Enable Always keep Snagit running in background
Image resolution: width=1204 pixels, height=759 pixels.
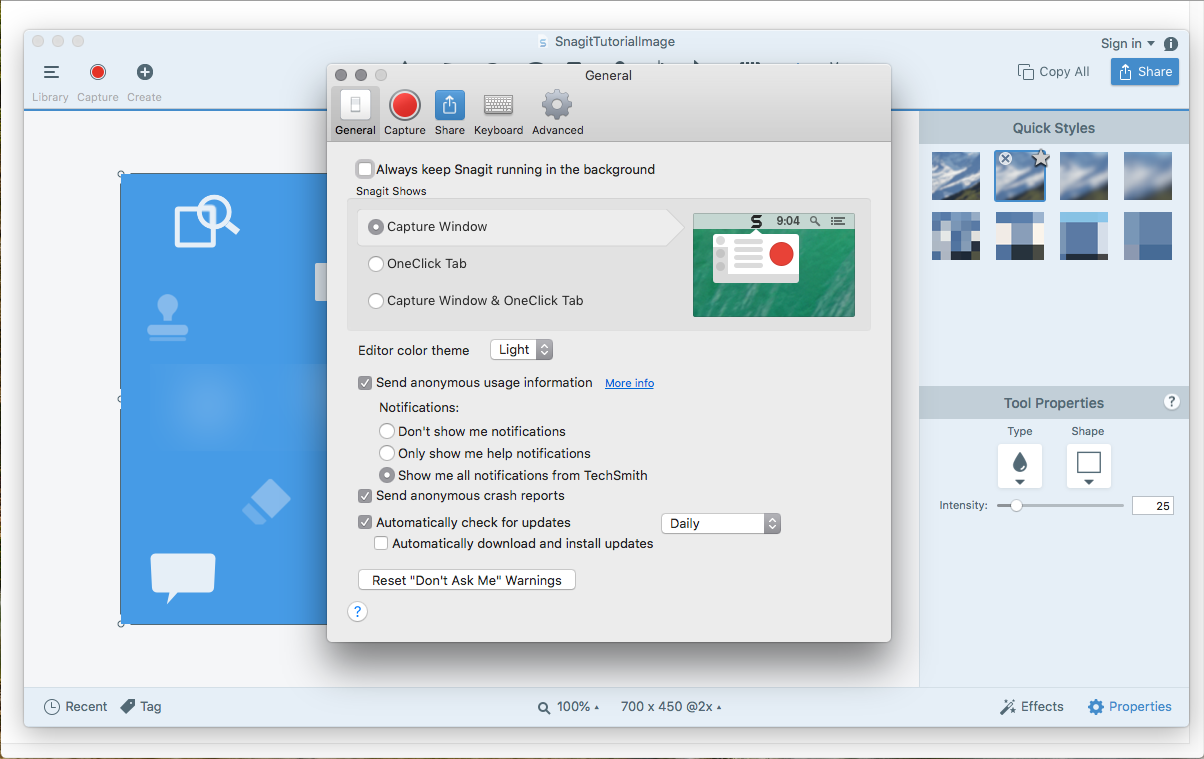365,170
